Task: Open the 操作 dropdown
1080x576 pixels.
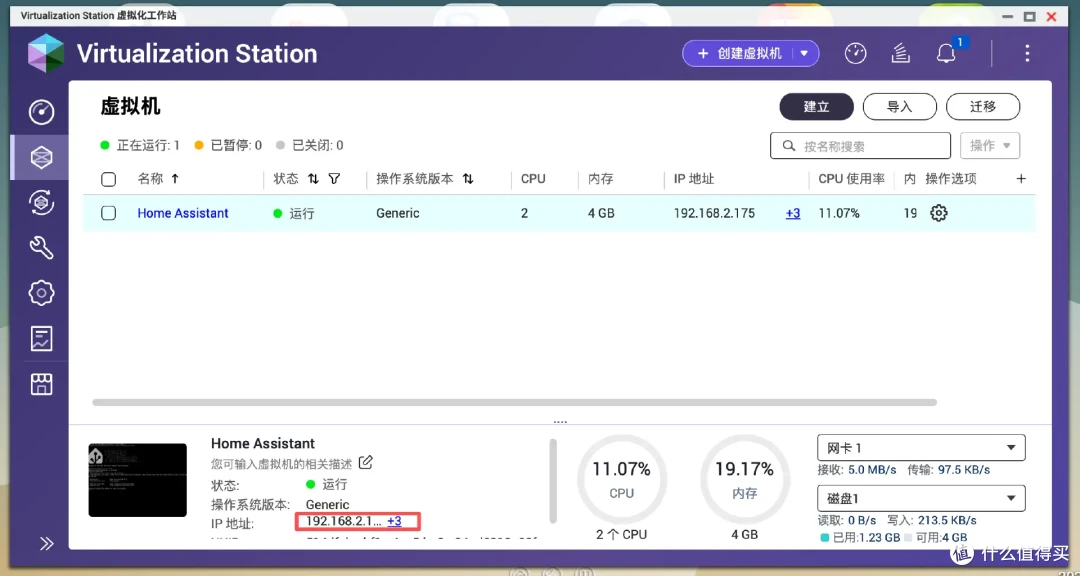Action: (x=990, y=146)
